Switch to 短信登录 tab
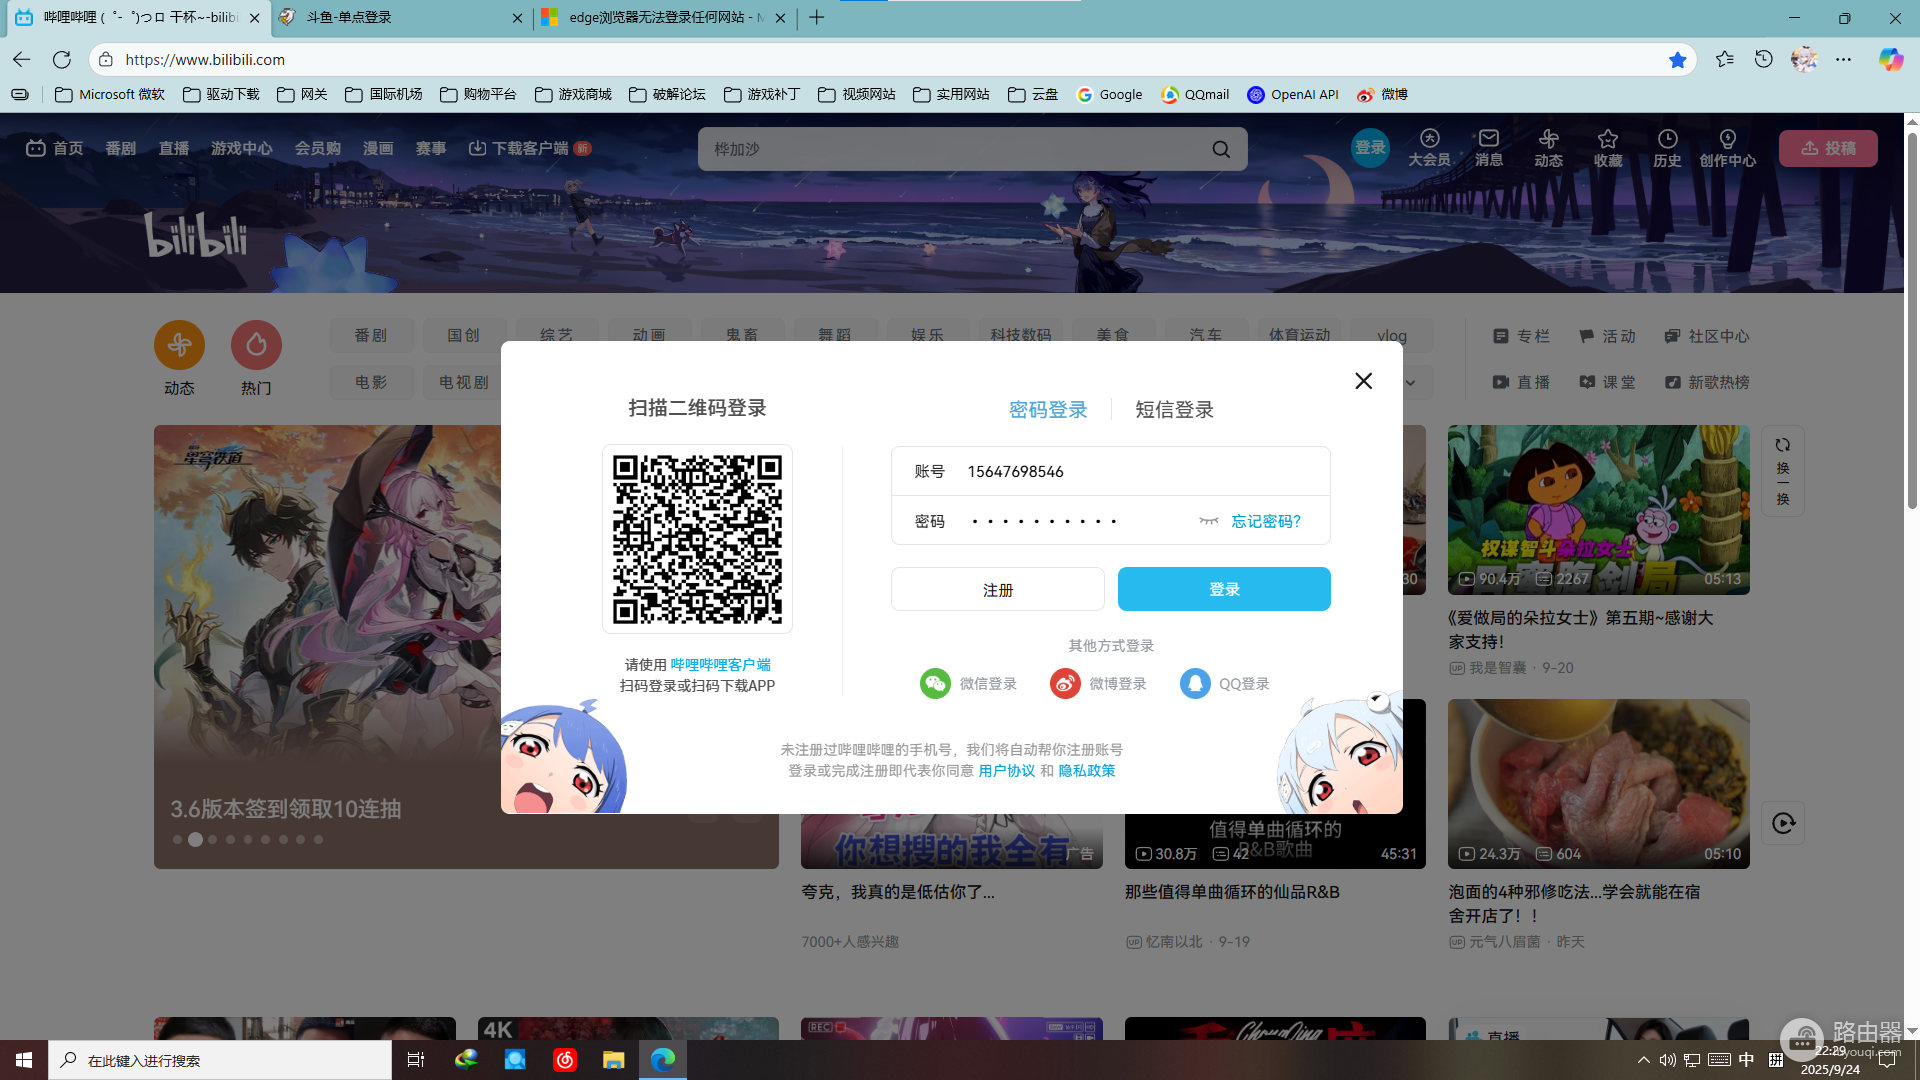The width and height of the screenshot is (1920, 1080). tap(1174, 410)
